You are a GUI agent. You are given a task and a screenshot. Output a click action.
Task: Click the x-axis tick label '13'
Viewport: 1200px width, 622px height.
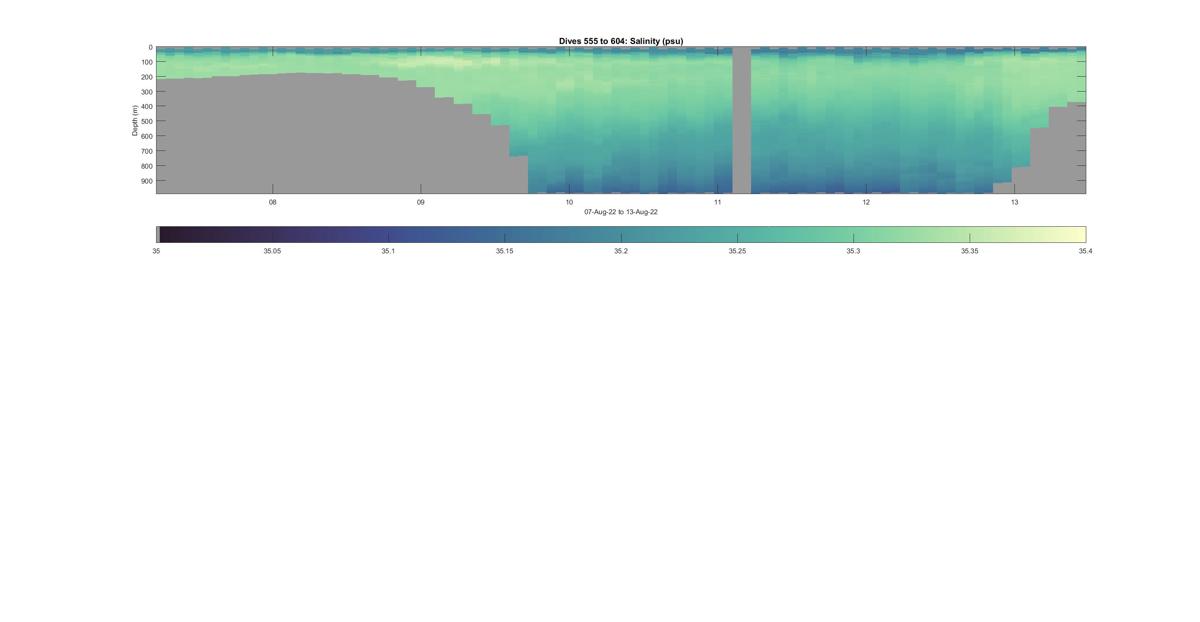point(1014,202)
